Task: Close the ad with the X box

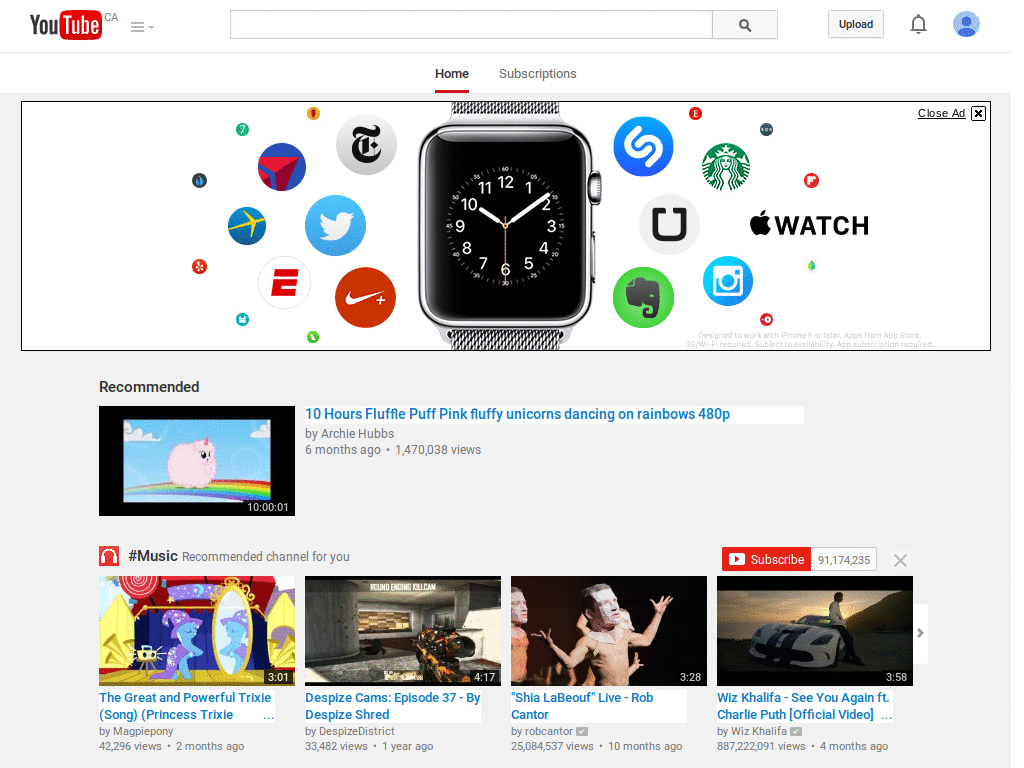Action: tap(978, 114)
